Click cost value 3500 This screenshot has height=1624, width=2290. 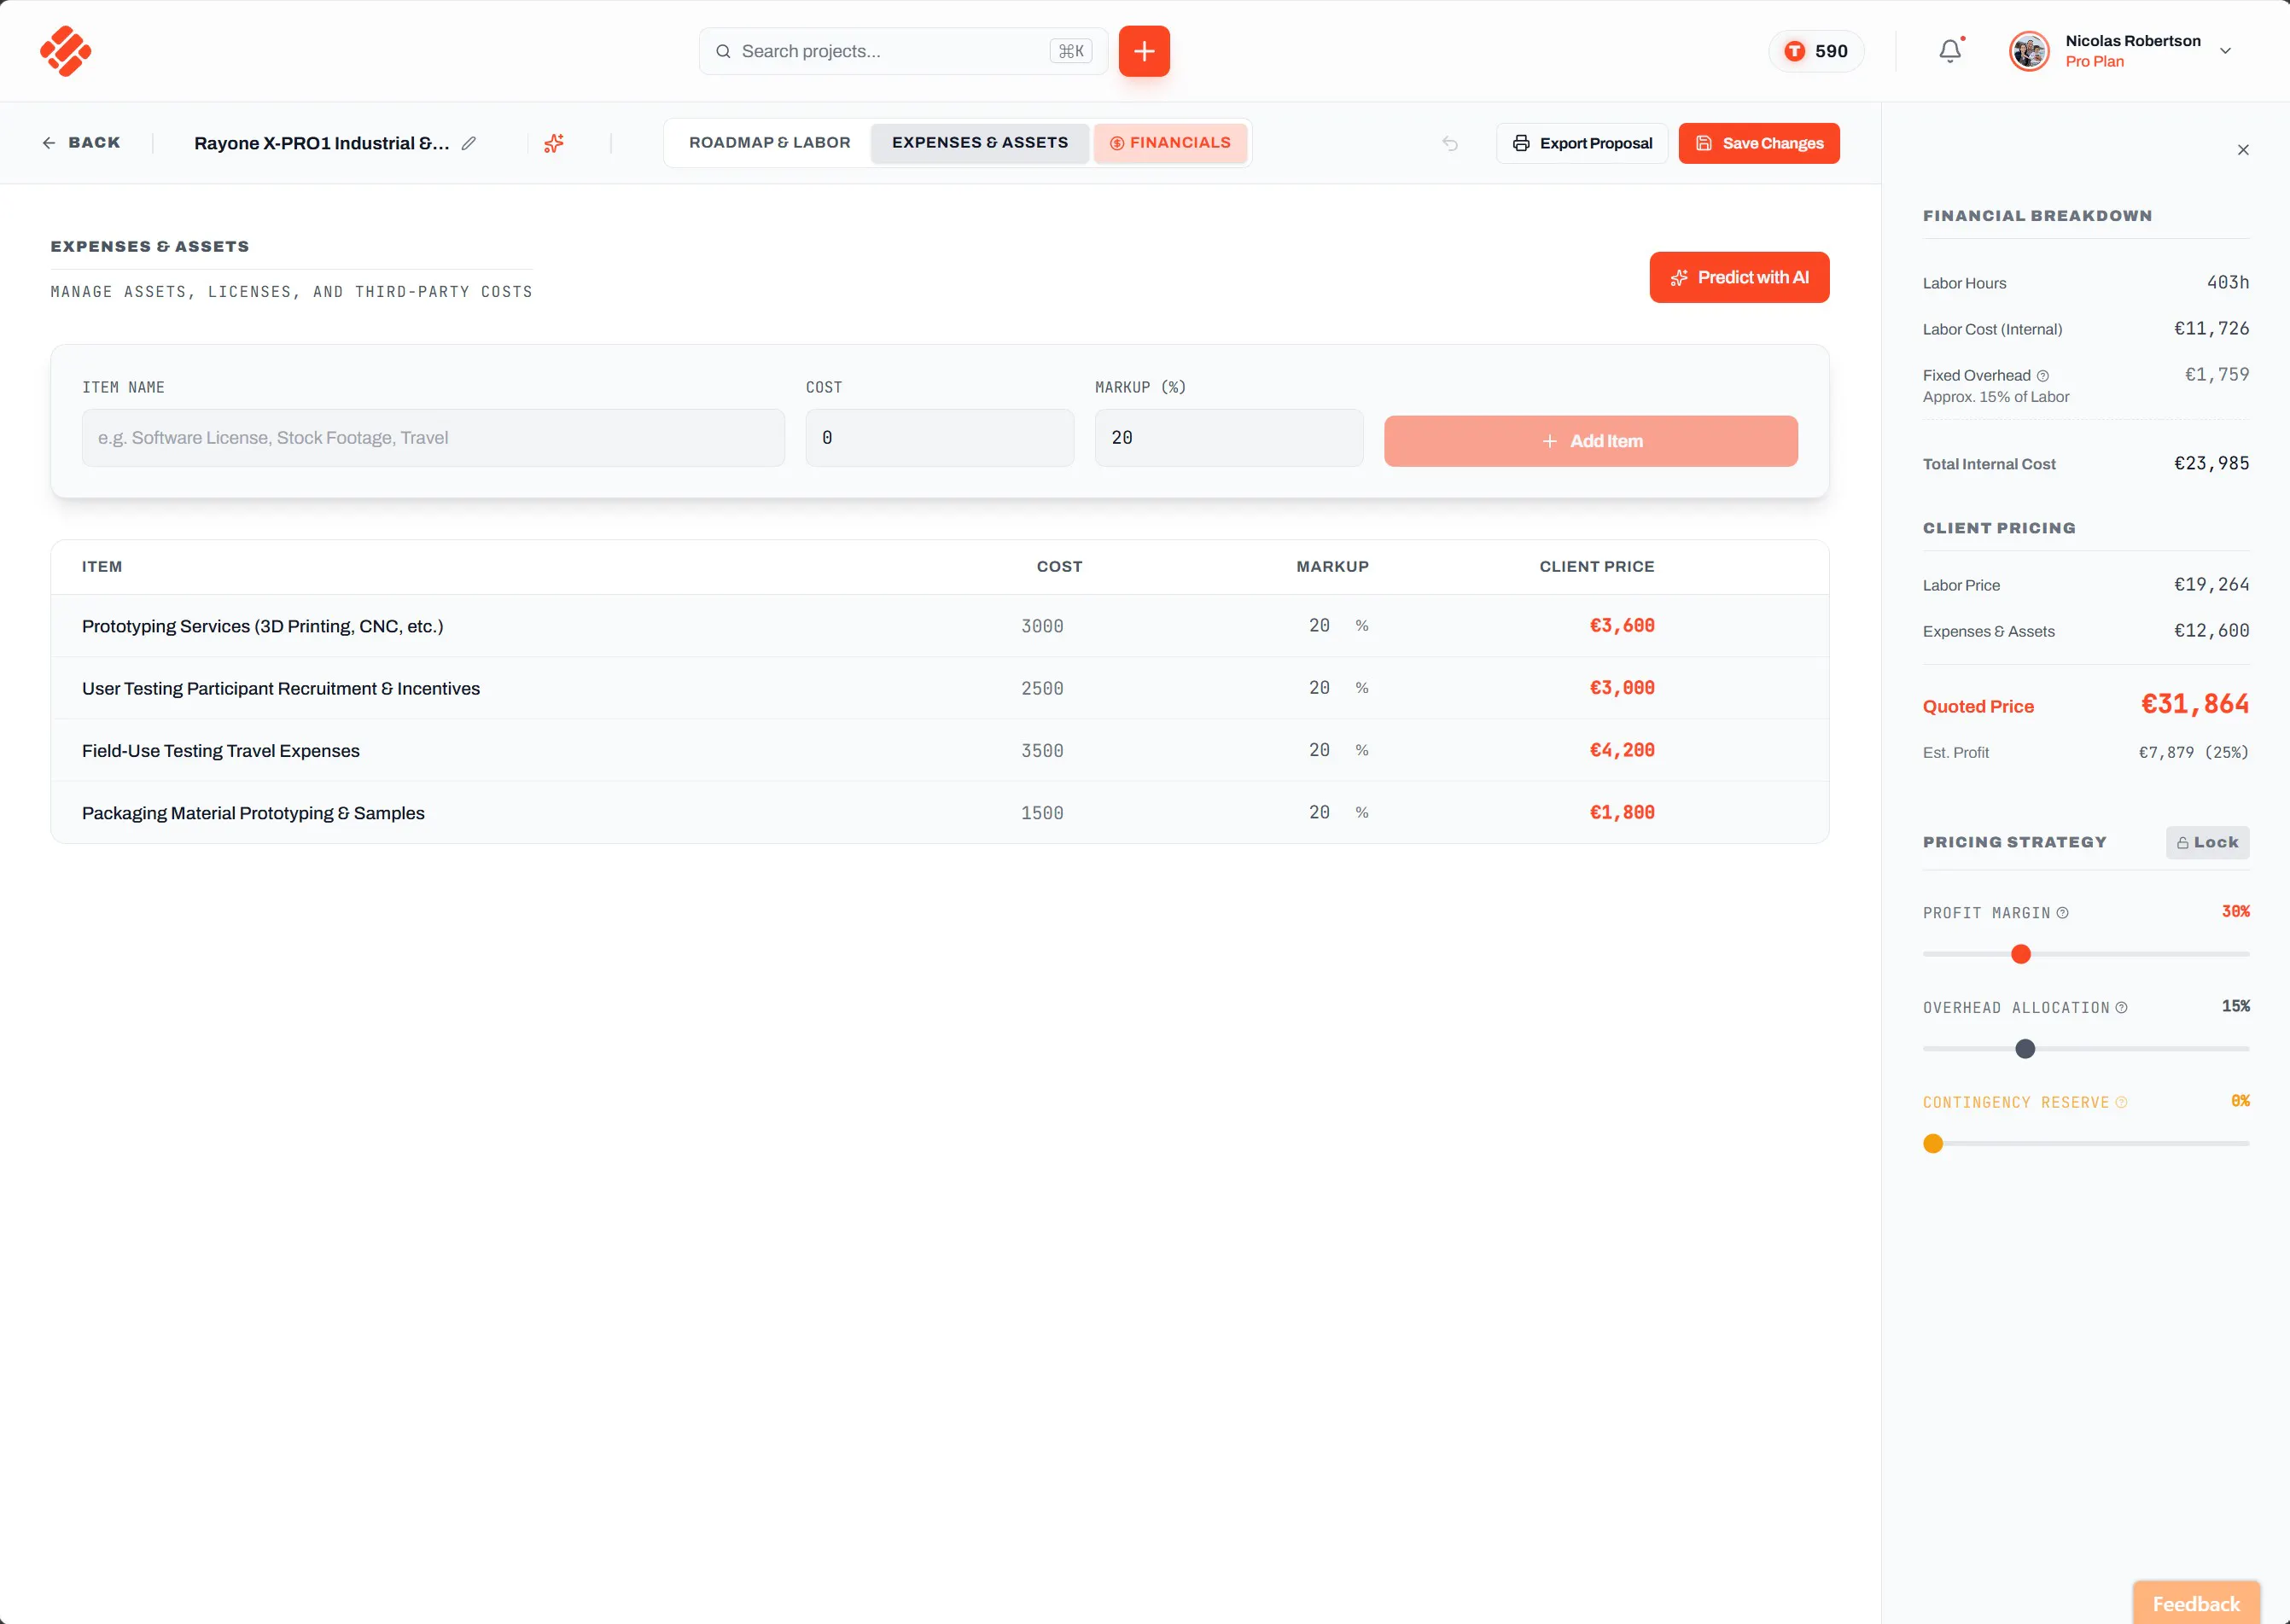tap(1042, 750)
